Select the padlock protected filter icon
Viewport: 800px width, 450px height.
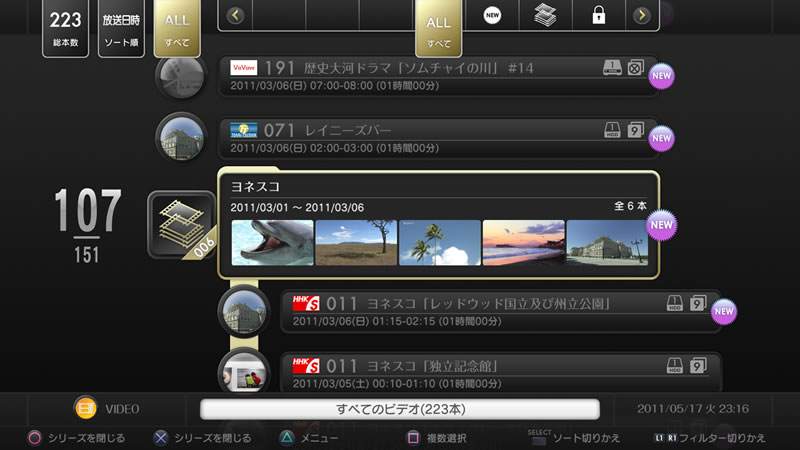[x=598, y=15]
